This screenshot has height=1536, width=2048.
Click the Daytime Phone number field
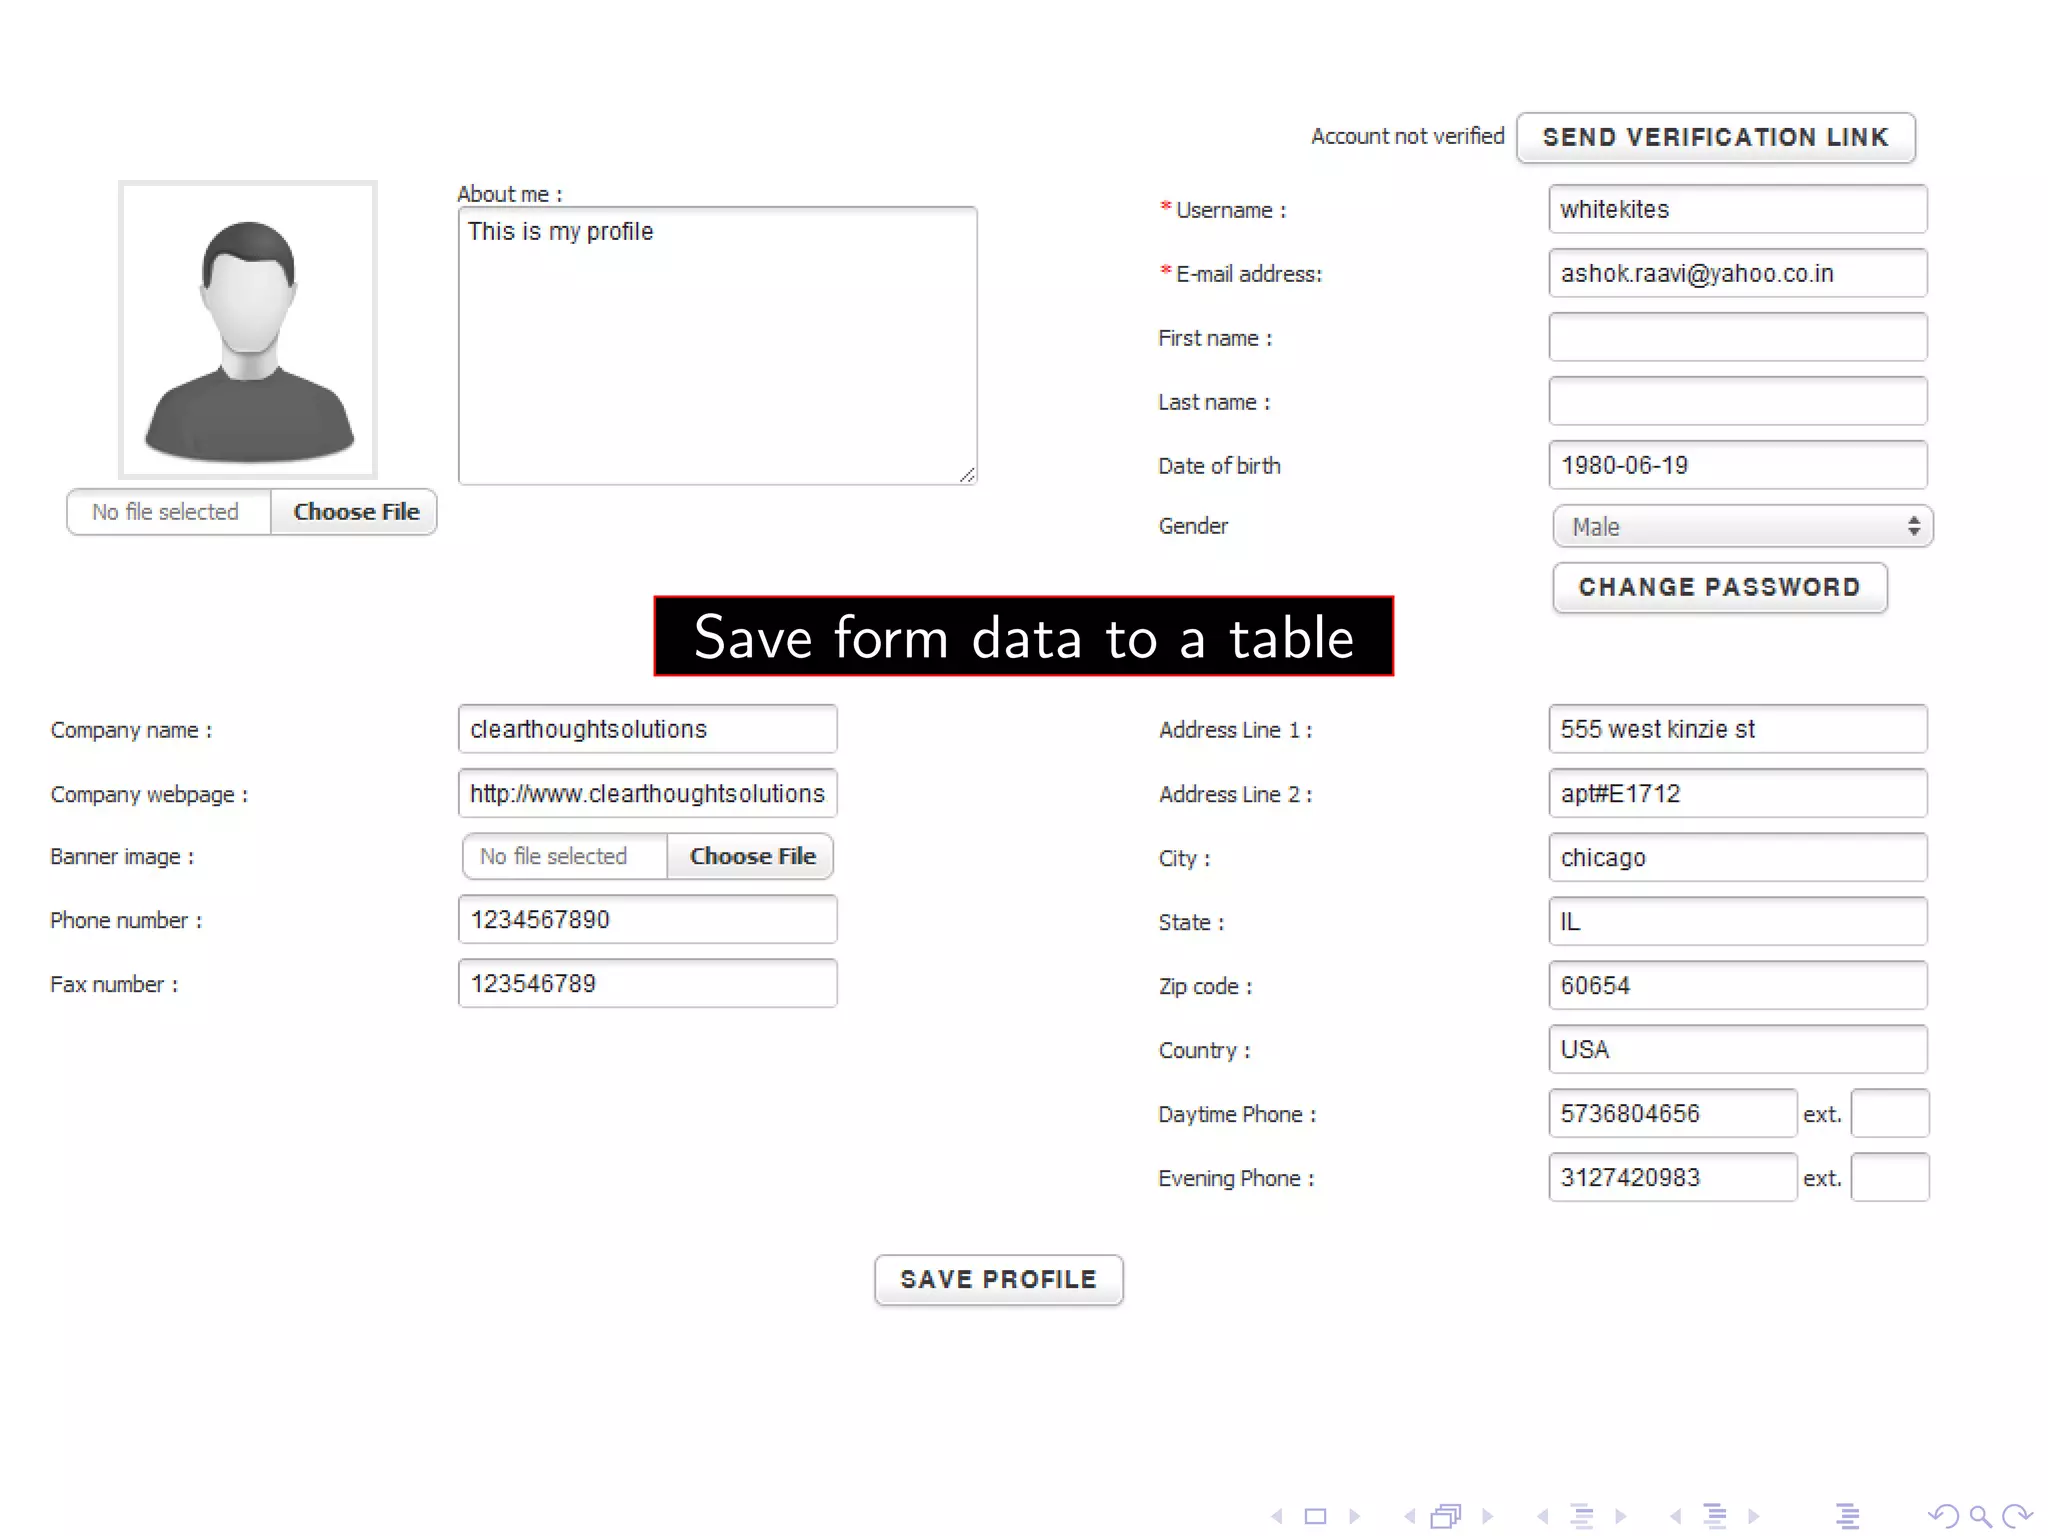[1673, 1113]
